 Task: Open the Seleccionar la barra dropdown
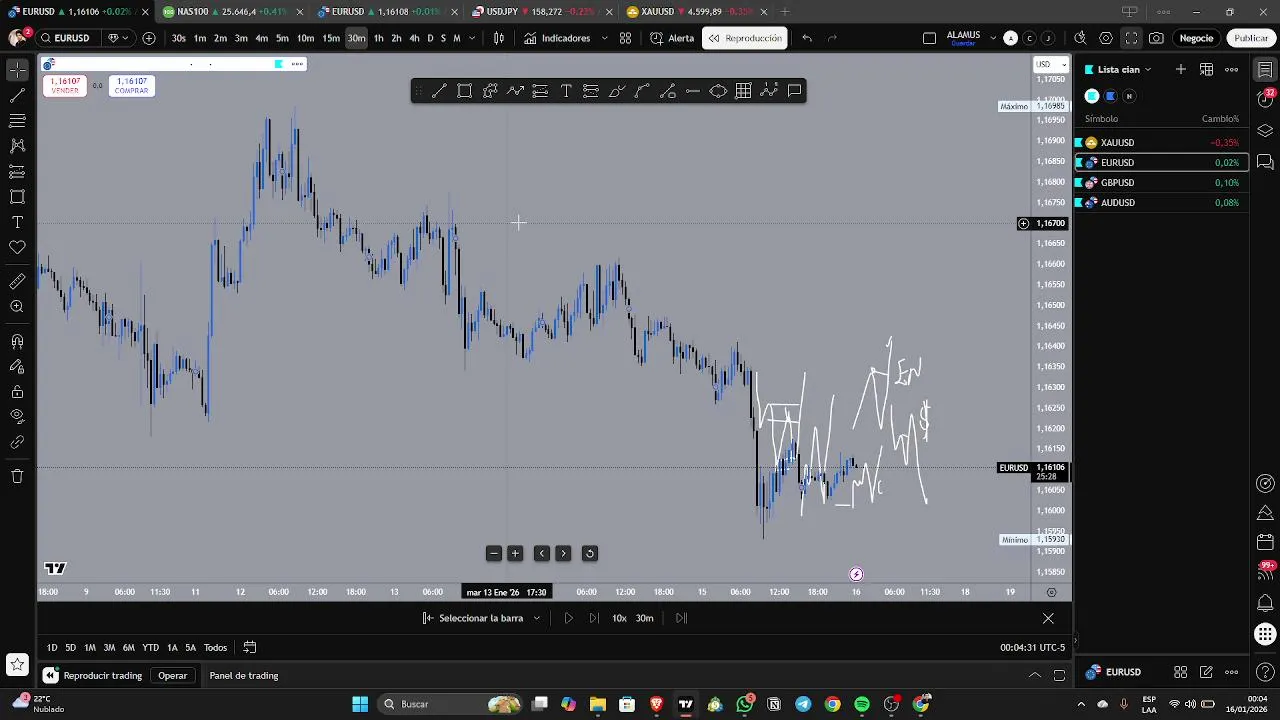[x=481, y=618]
